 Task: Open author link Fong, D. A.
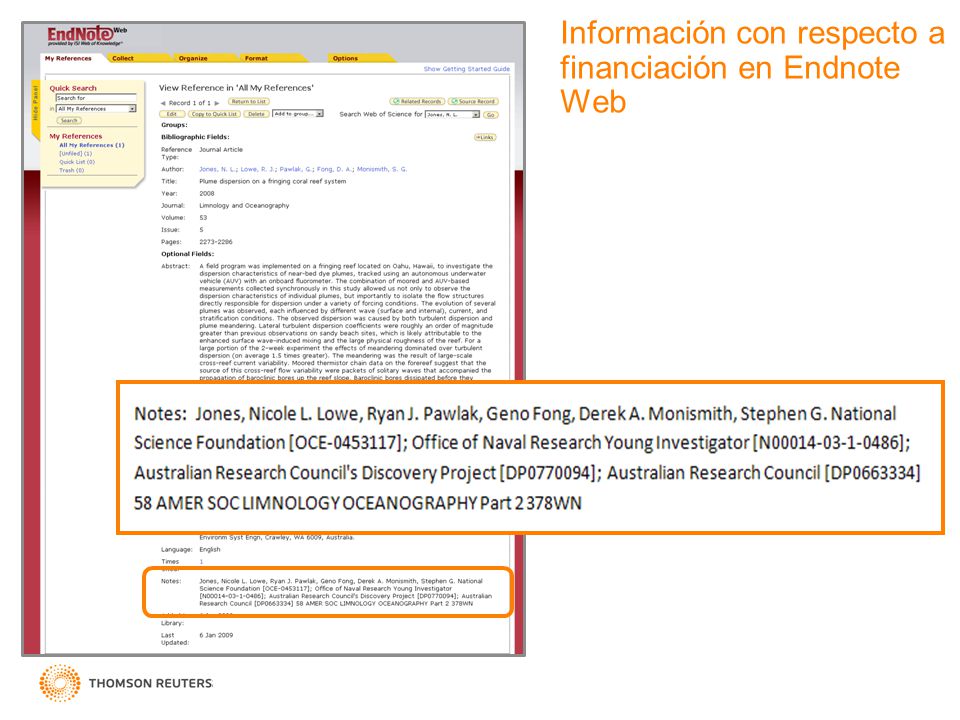click(335, 169)
